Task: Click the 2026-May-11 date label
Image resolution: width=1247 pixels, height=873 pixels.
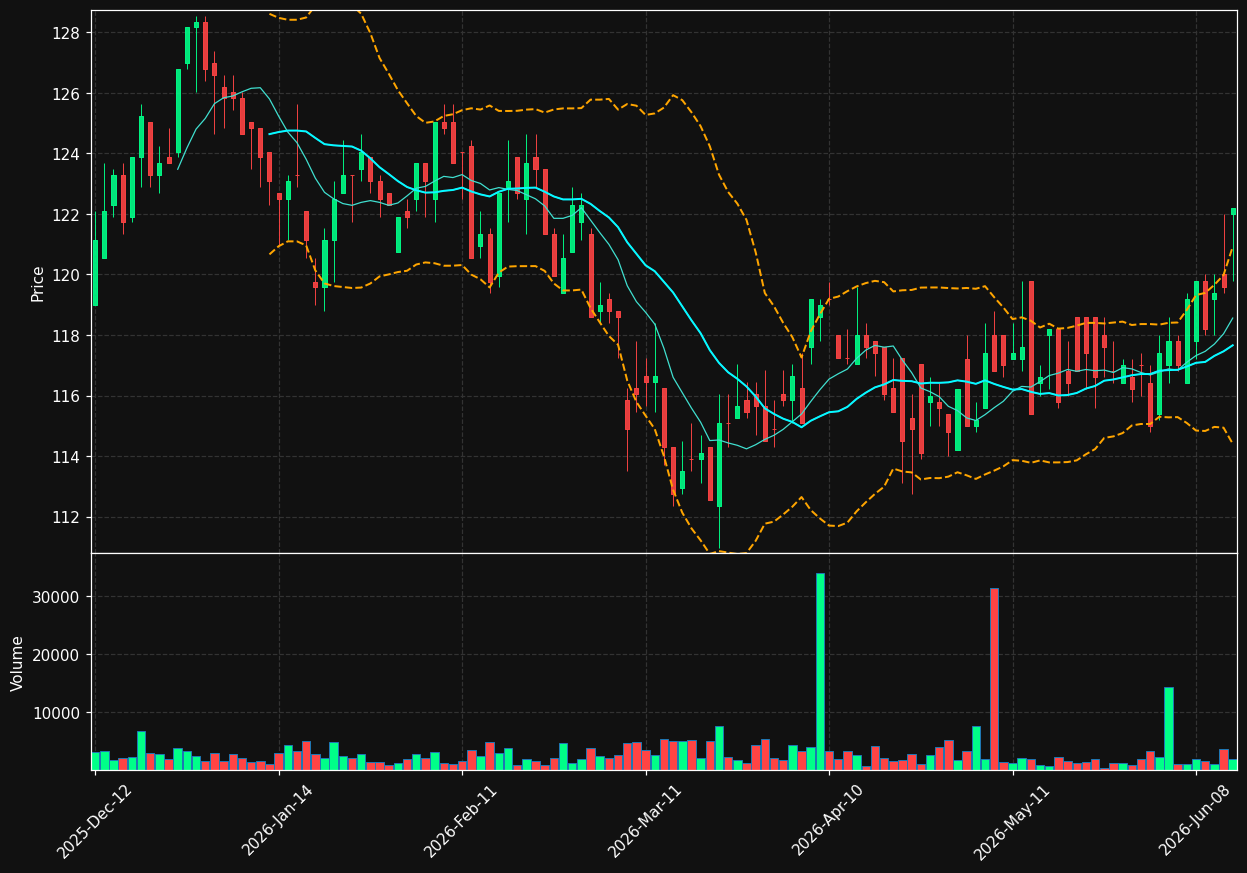Action: pyautogui.click(x=1012, y=820)
